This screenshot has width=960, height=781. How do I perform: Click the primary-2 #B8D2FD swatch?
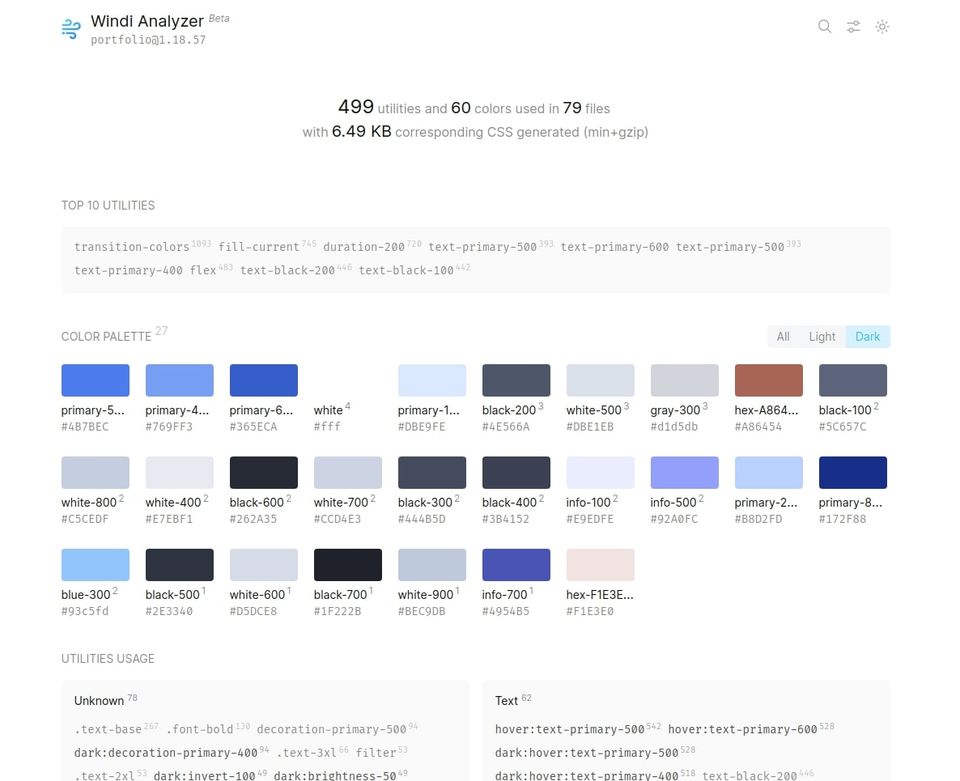pyautogui.click(x=768, y=473)
